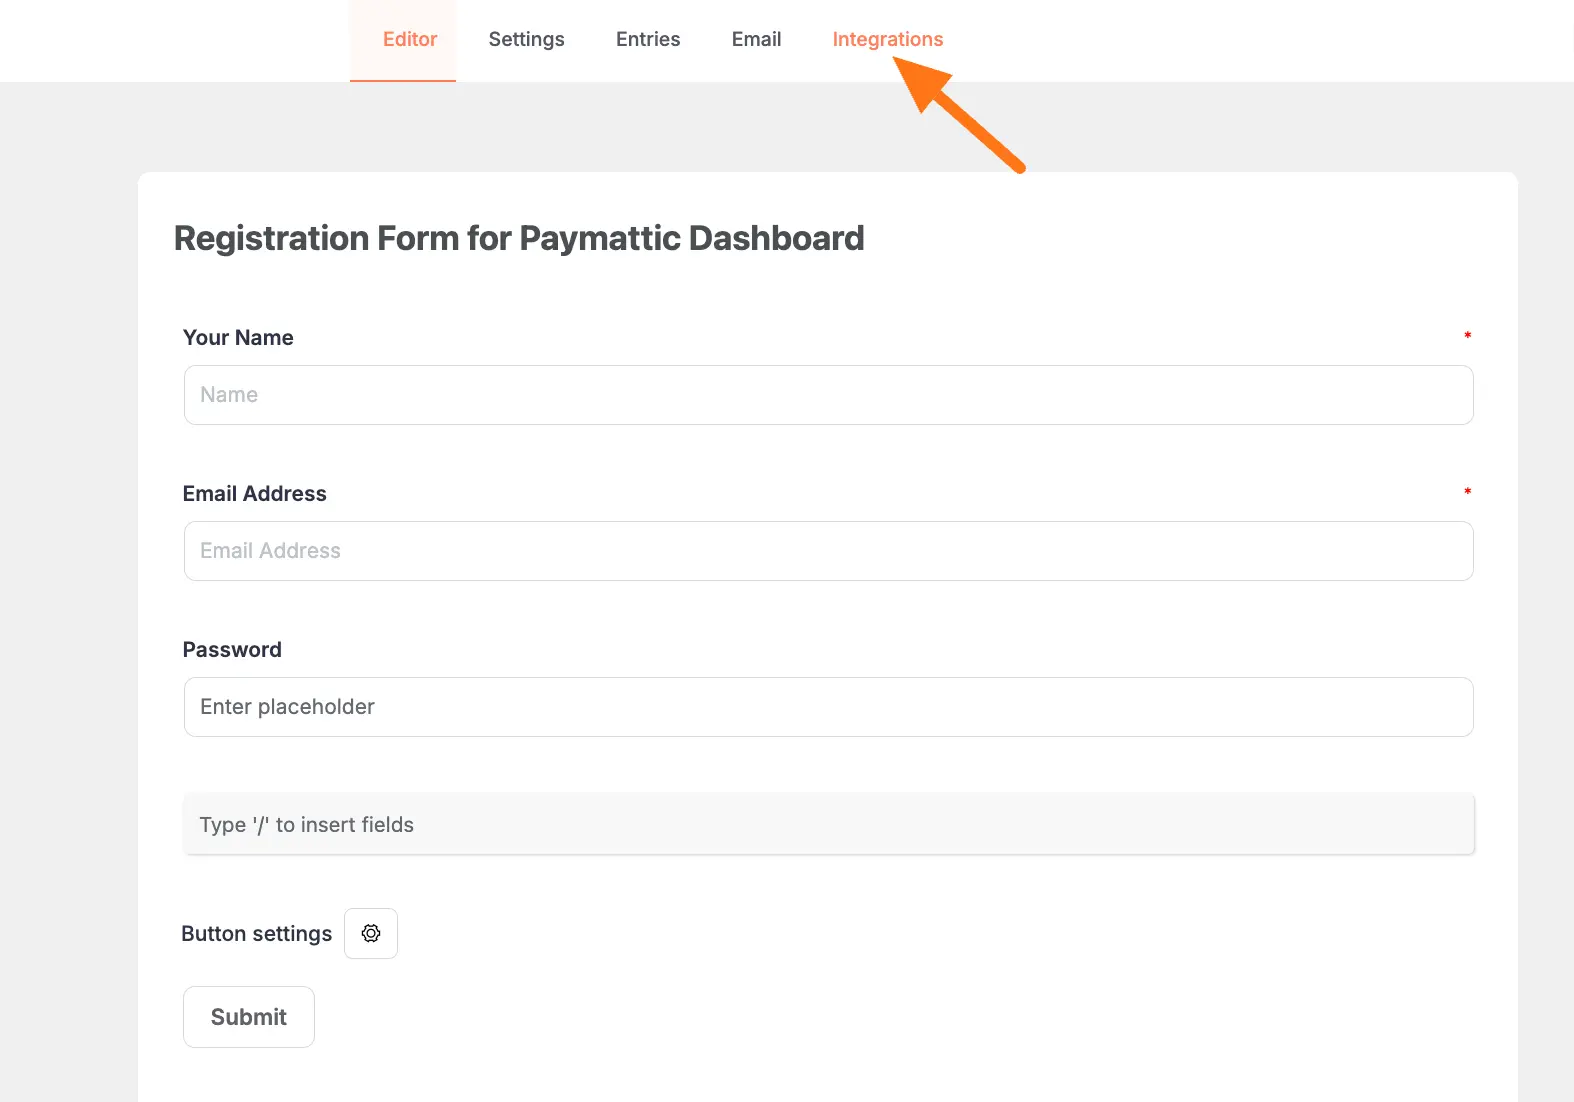Click the 'Email Address' field label
The width and height of the screenshot is (1574, 1102).
click(254, 494)
